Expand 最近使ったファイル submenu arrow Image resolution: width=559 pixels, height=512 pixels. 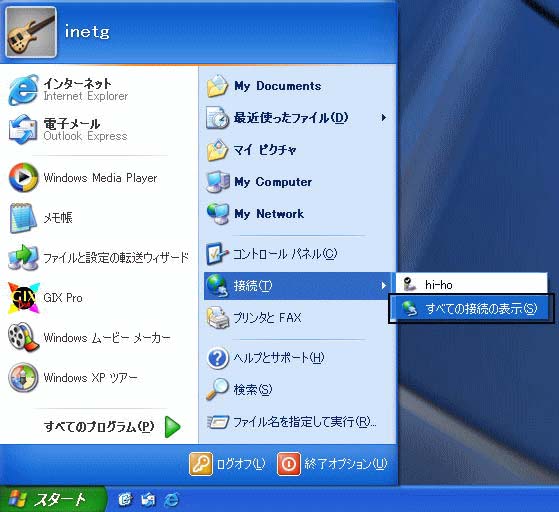click(384, 118)
